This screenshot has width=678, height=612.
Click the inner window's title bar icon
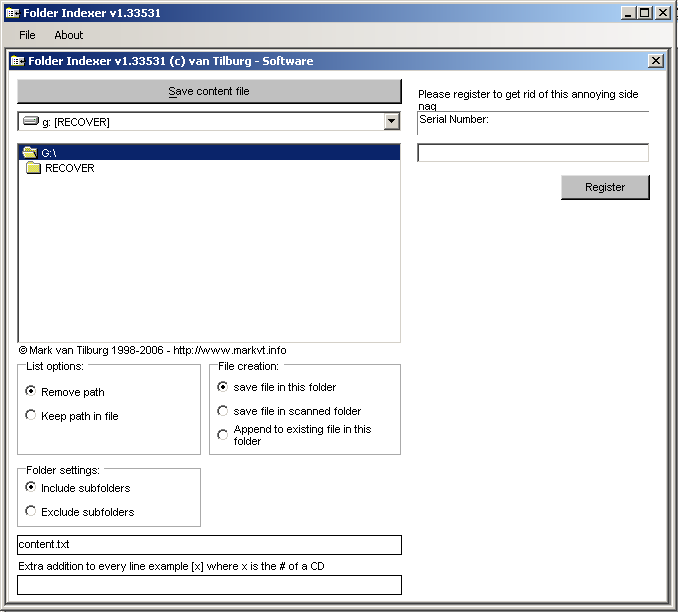pyautogui.click(x=18, y=61)
